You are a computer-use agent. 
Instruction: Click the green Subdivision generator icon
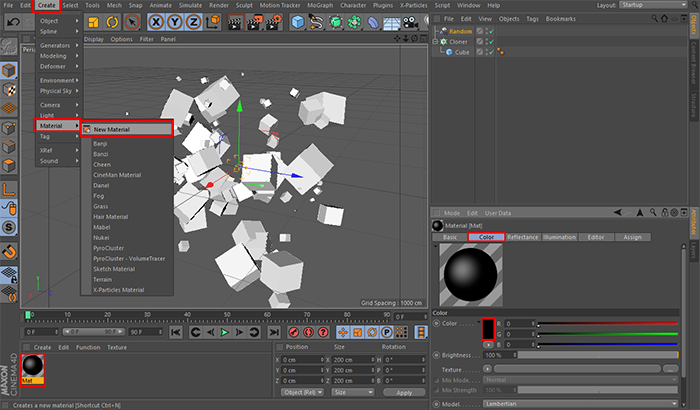pyautogui.click(x=336, y=22)
